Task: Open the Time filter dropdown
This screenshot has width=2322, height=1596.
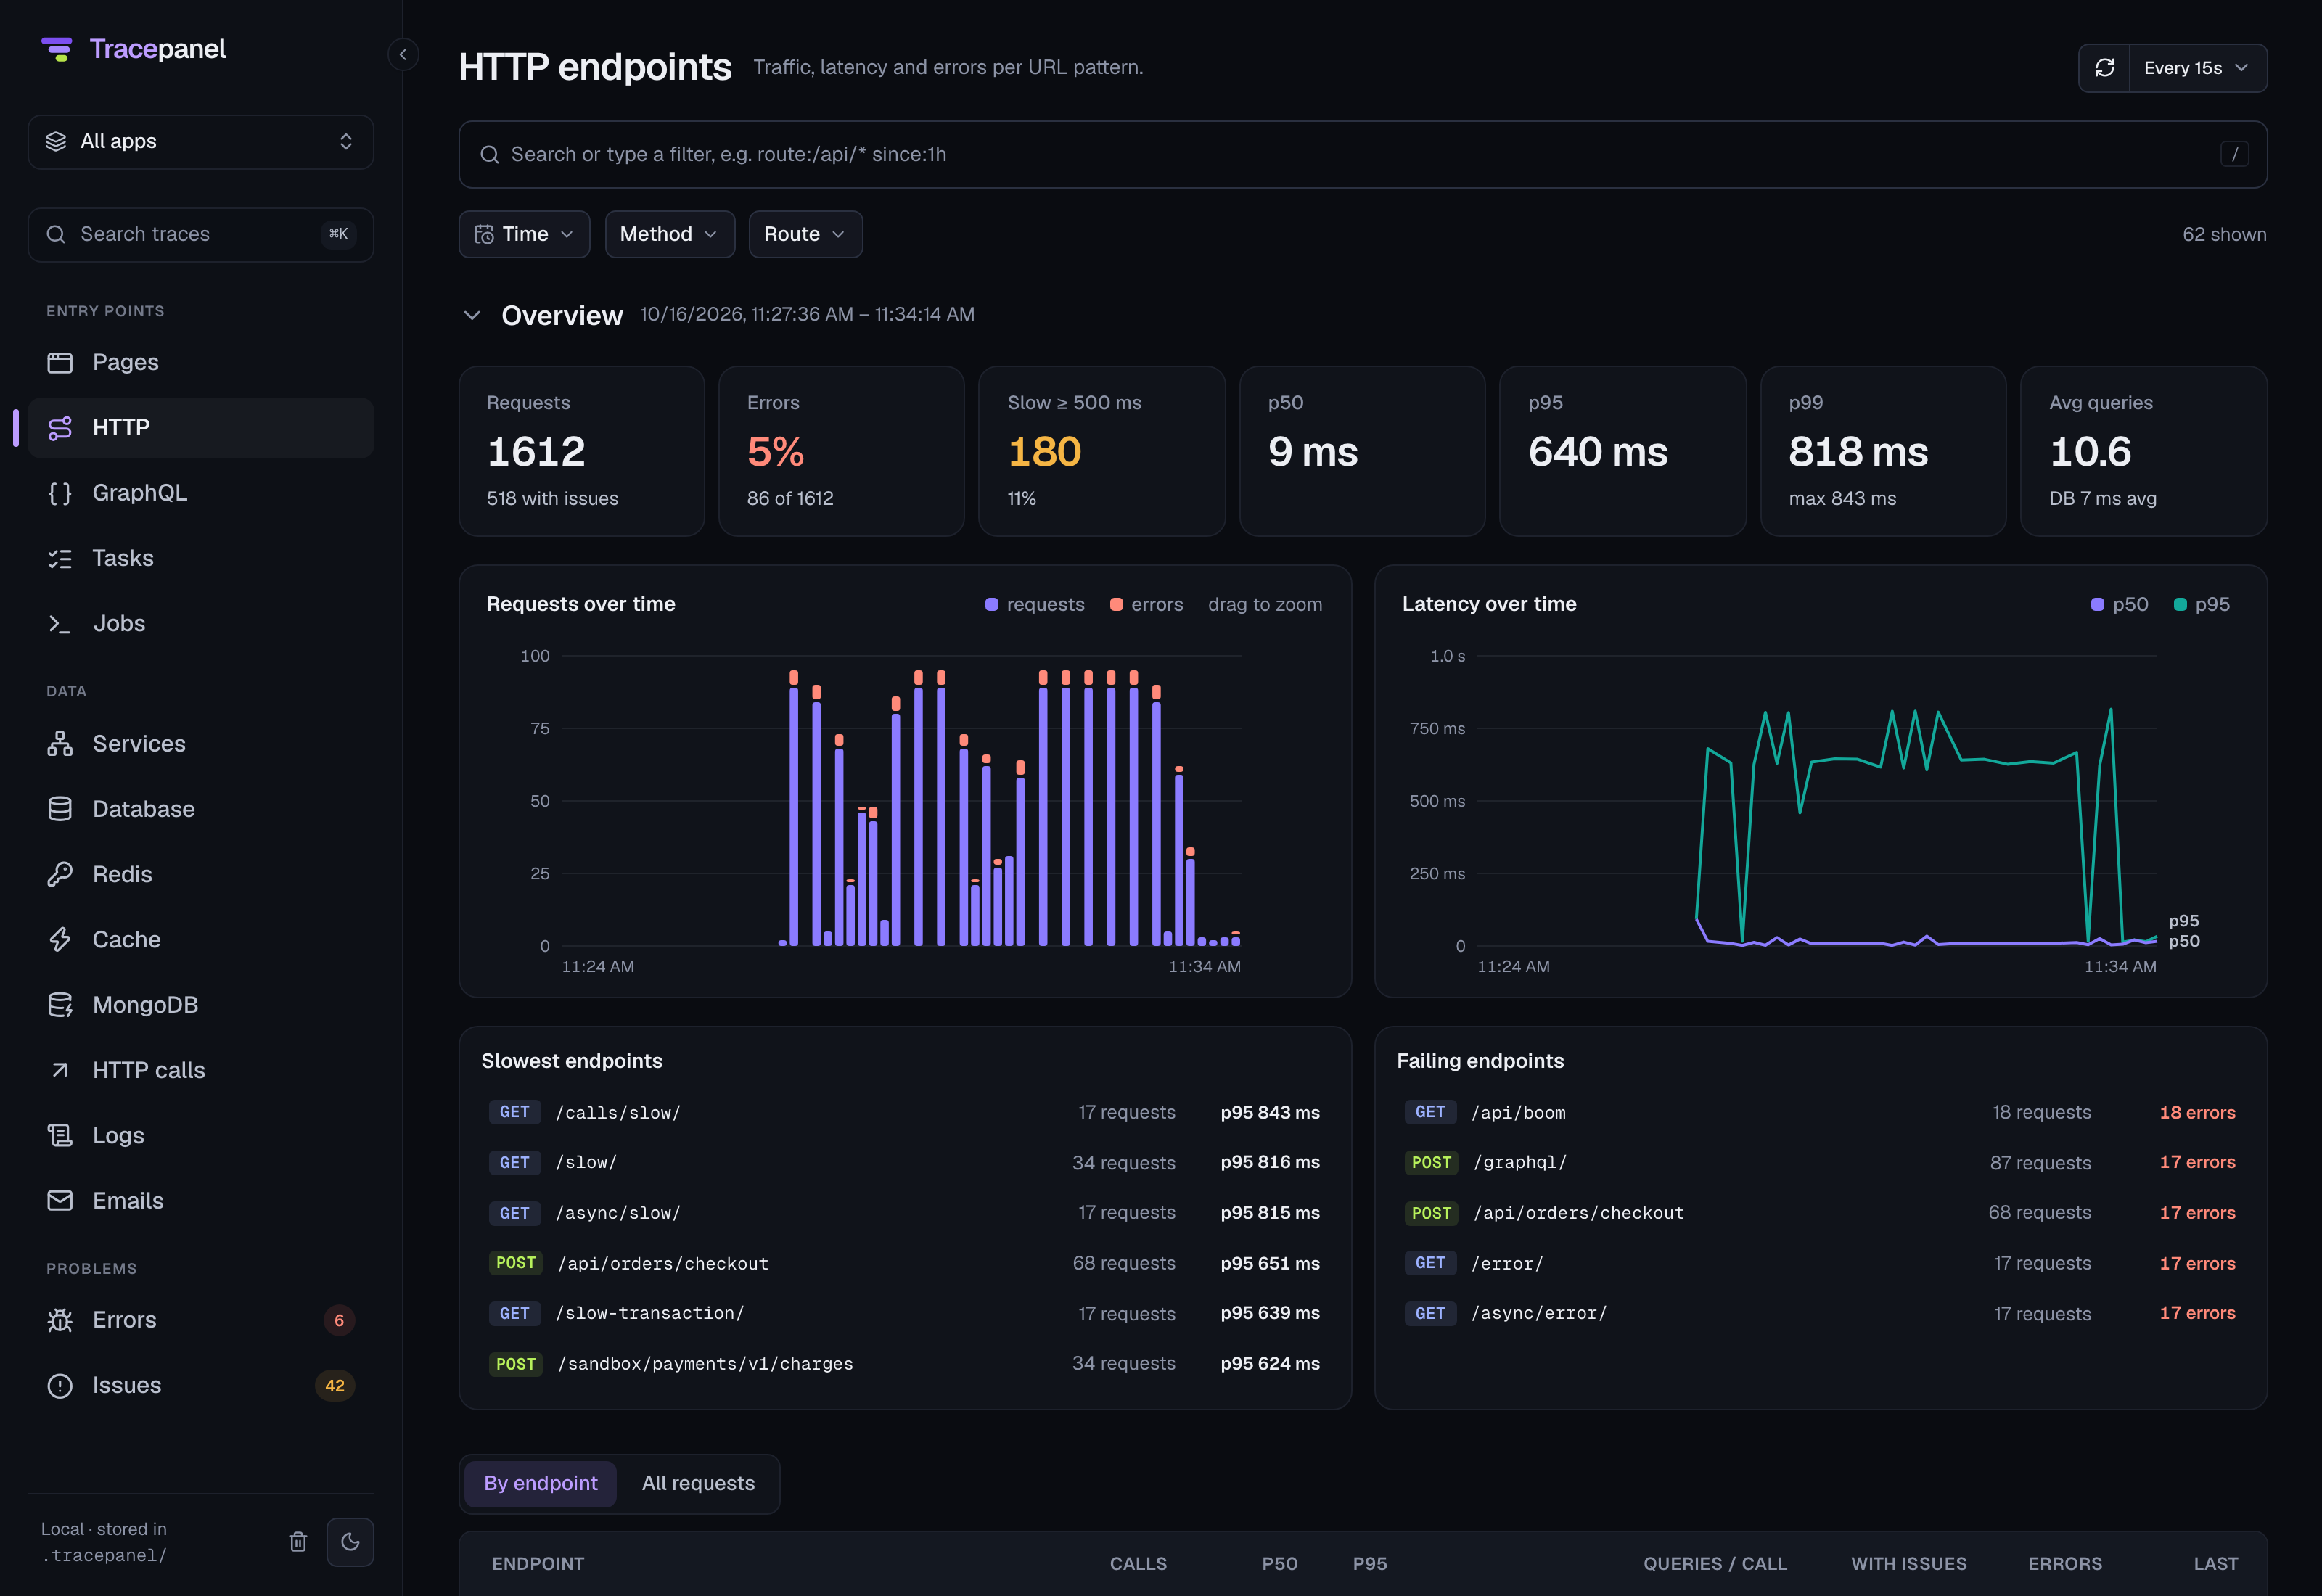Action: (524, 234)
